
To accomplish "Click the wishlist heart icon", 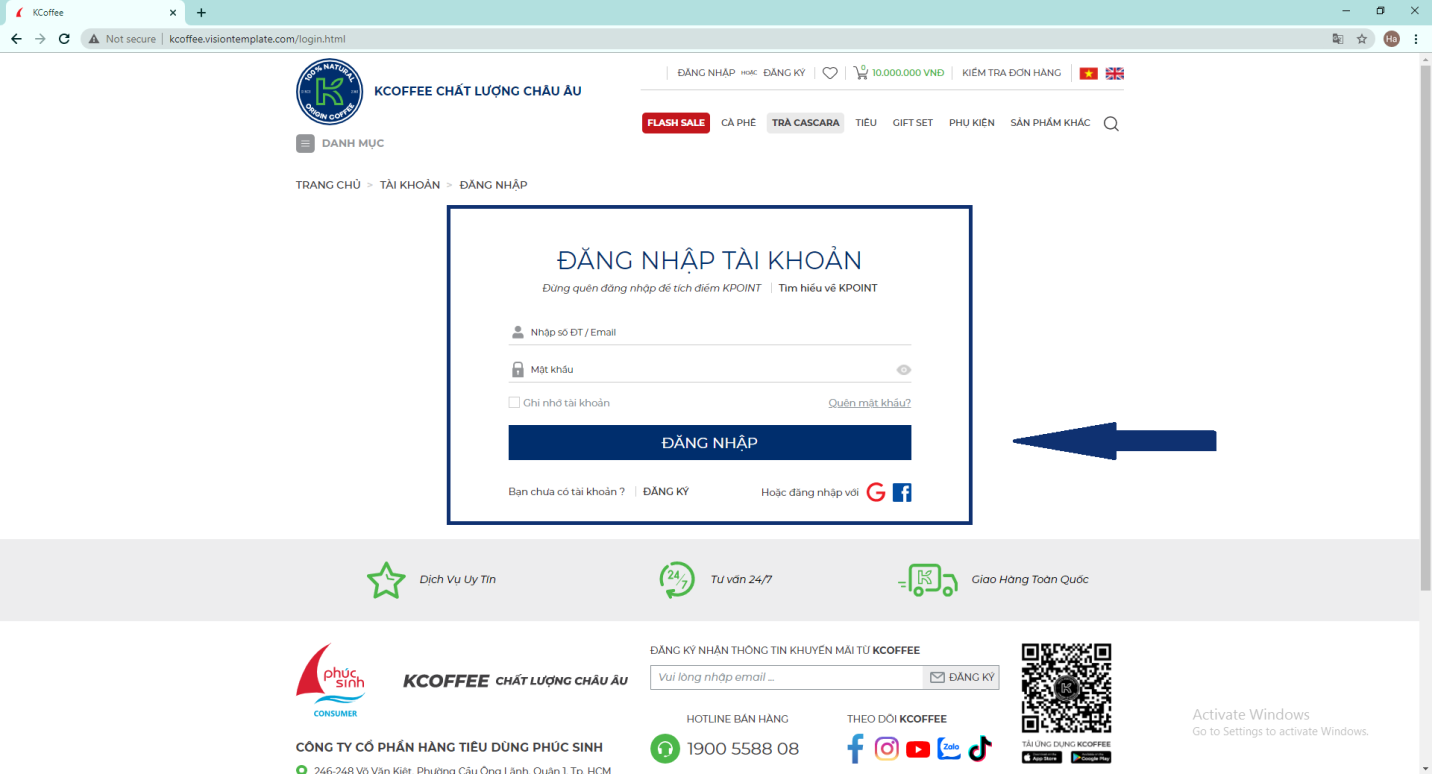I will tap(830, 73).
